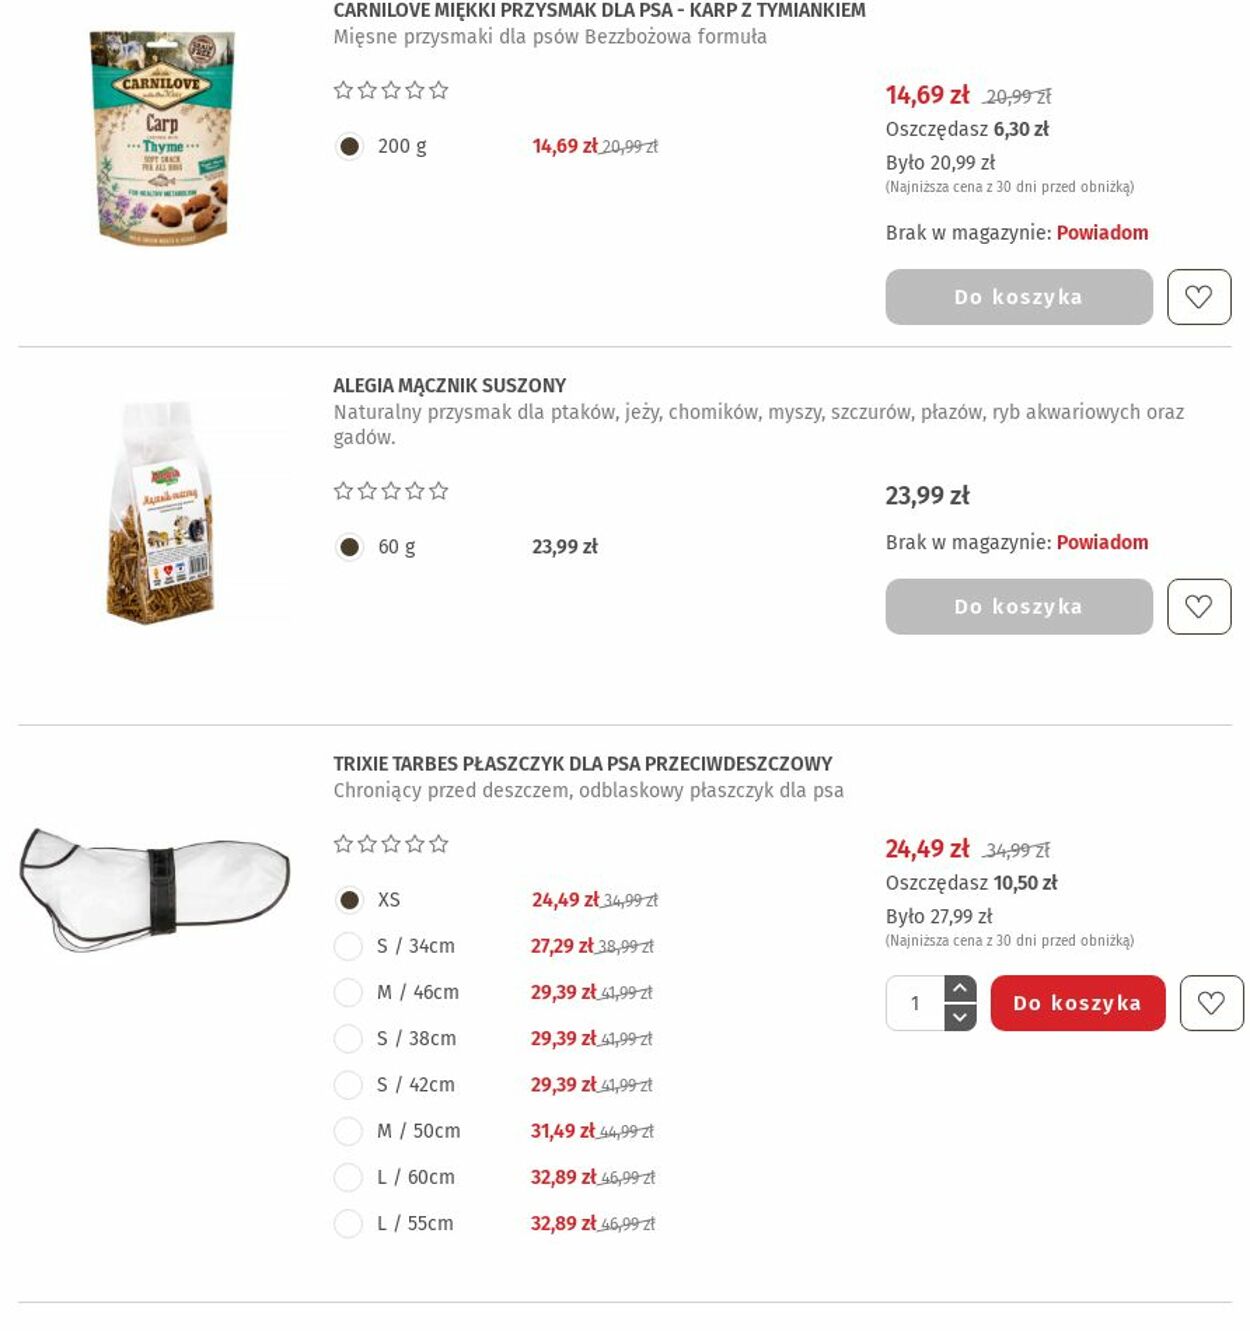Save Trixie Tarbes raincoat to favorites heart
The height and width of the screenshot is (1331, 1250).
click(1211, 1003)
